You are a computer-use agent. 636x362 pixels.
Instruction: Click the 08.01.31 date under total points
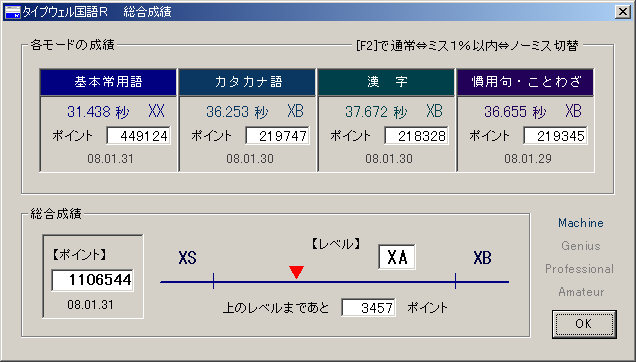coord(90,305)
